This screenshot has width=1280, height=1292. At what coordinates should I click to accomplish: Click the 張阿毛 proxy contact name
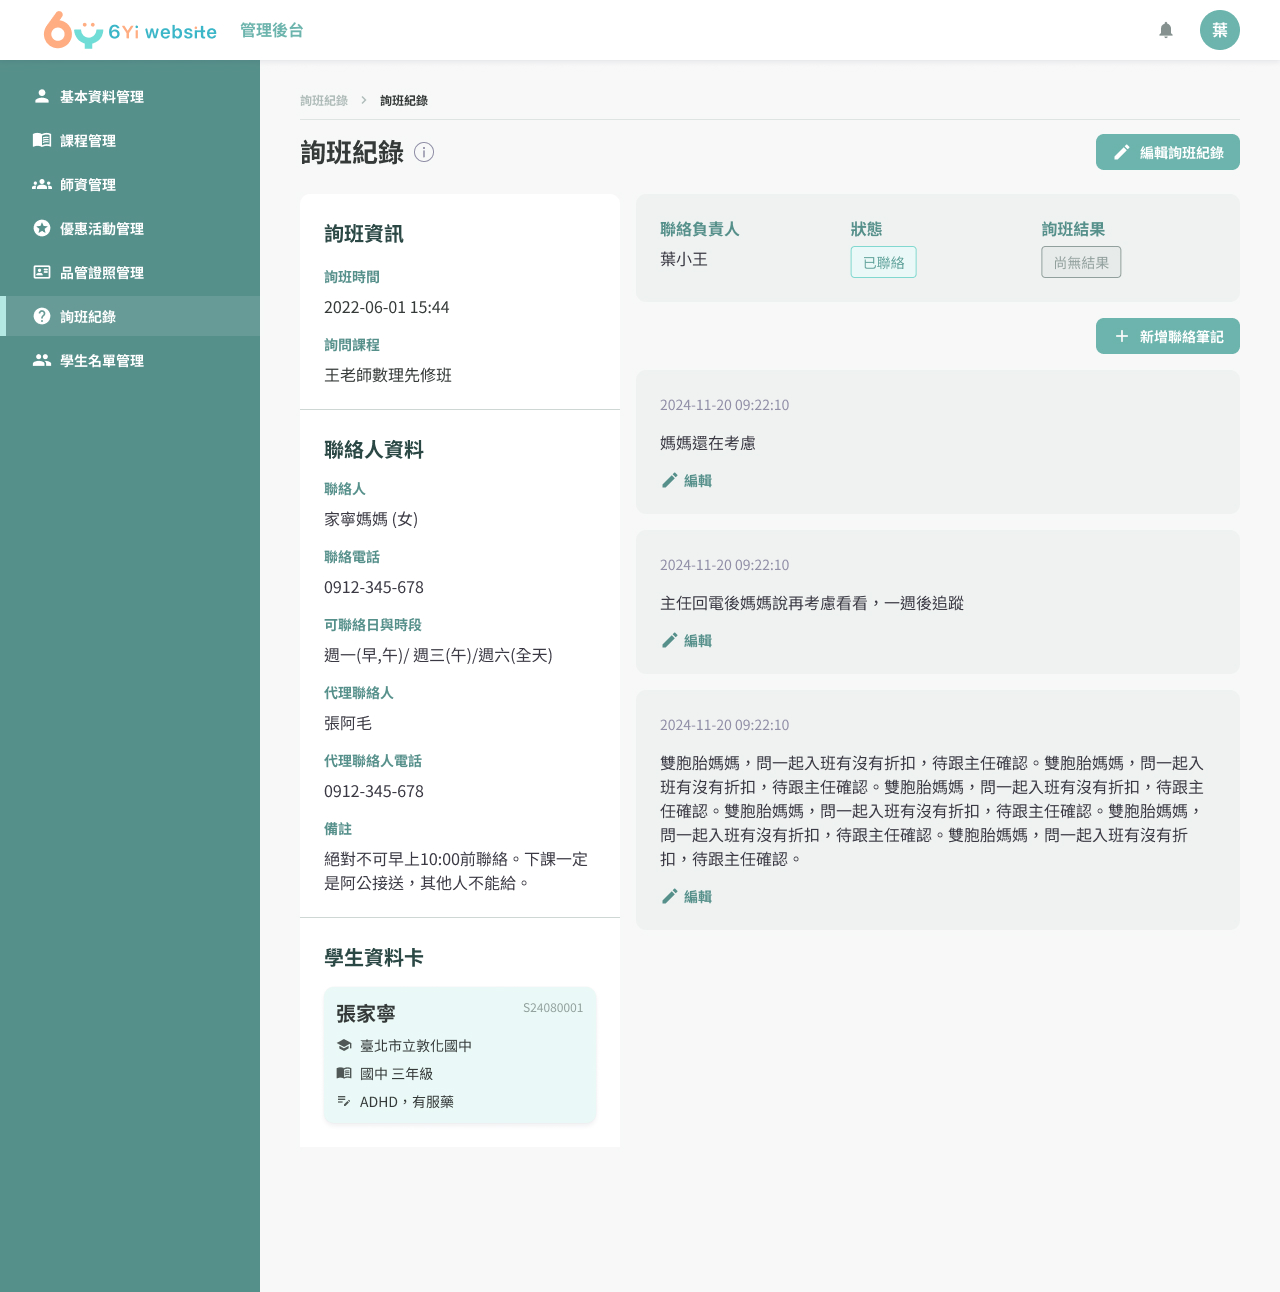pyautogui.click(x=348, y=723)
